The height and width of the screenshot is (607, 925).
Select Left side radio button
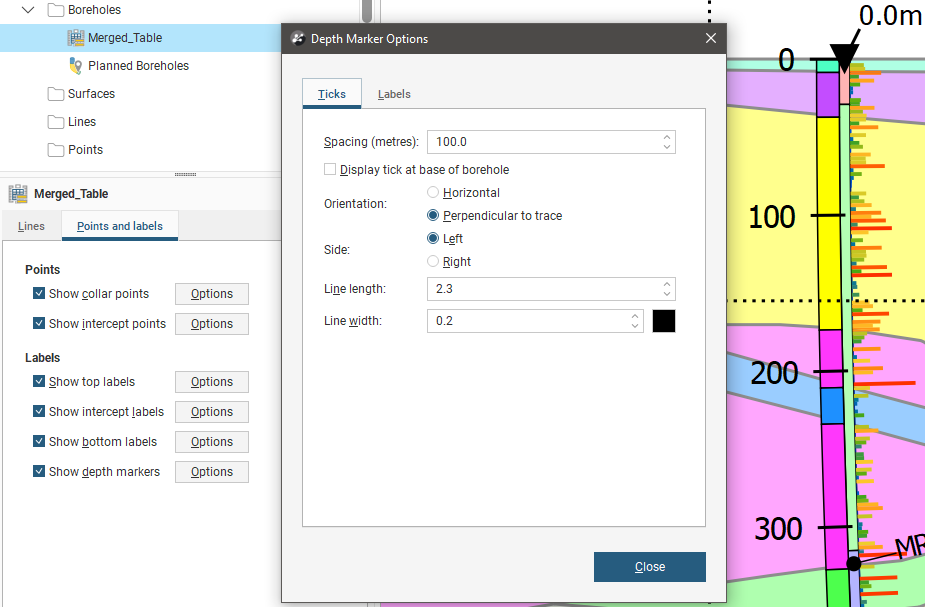[x=433, y=238]
